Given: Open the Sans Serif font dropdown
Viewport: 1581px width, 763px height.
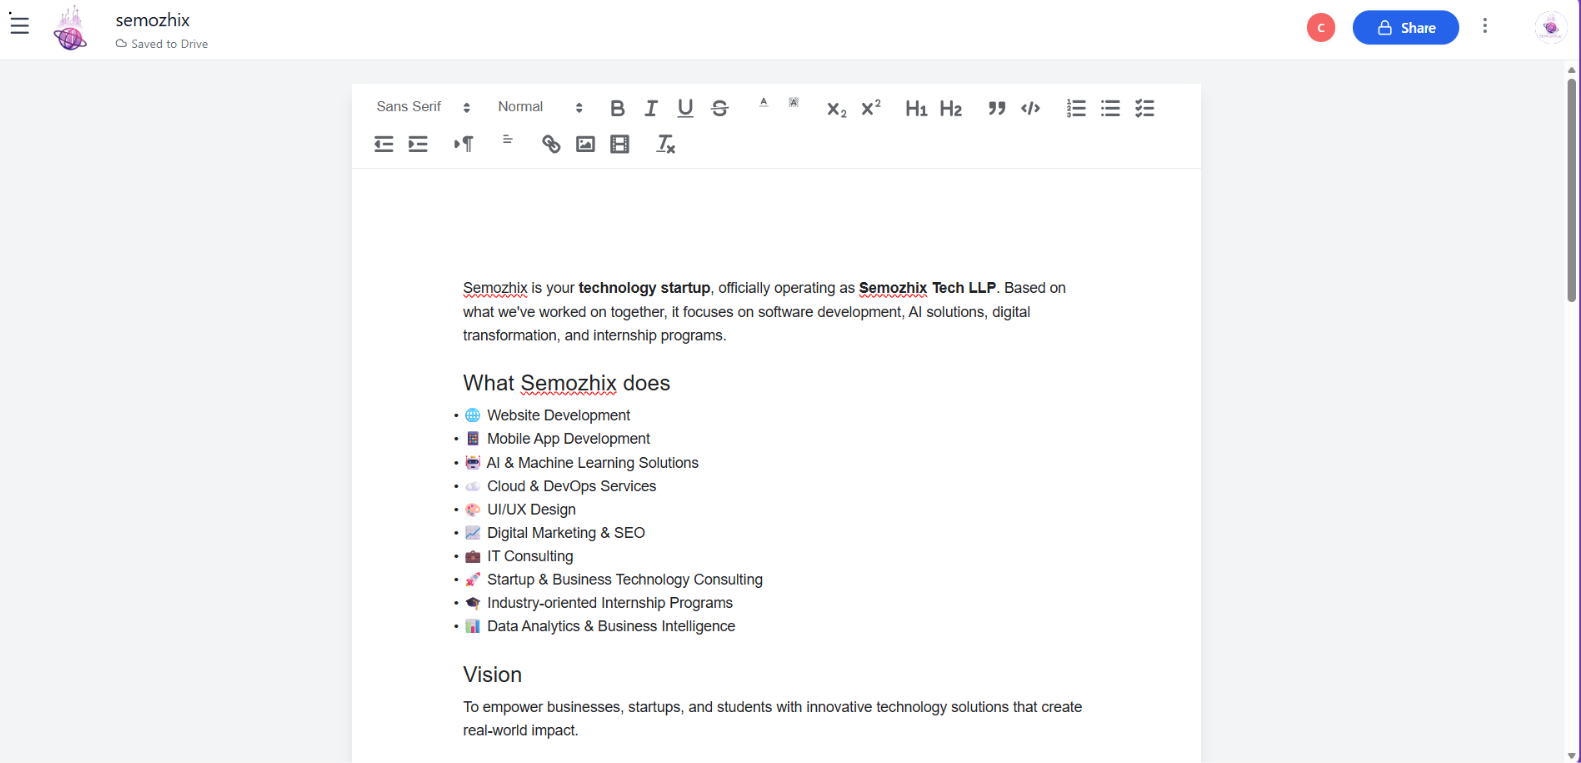Looking at the screenshot, I should [423, 107].
